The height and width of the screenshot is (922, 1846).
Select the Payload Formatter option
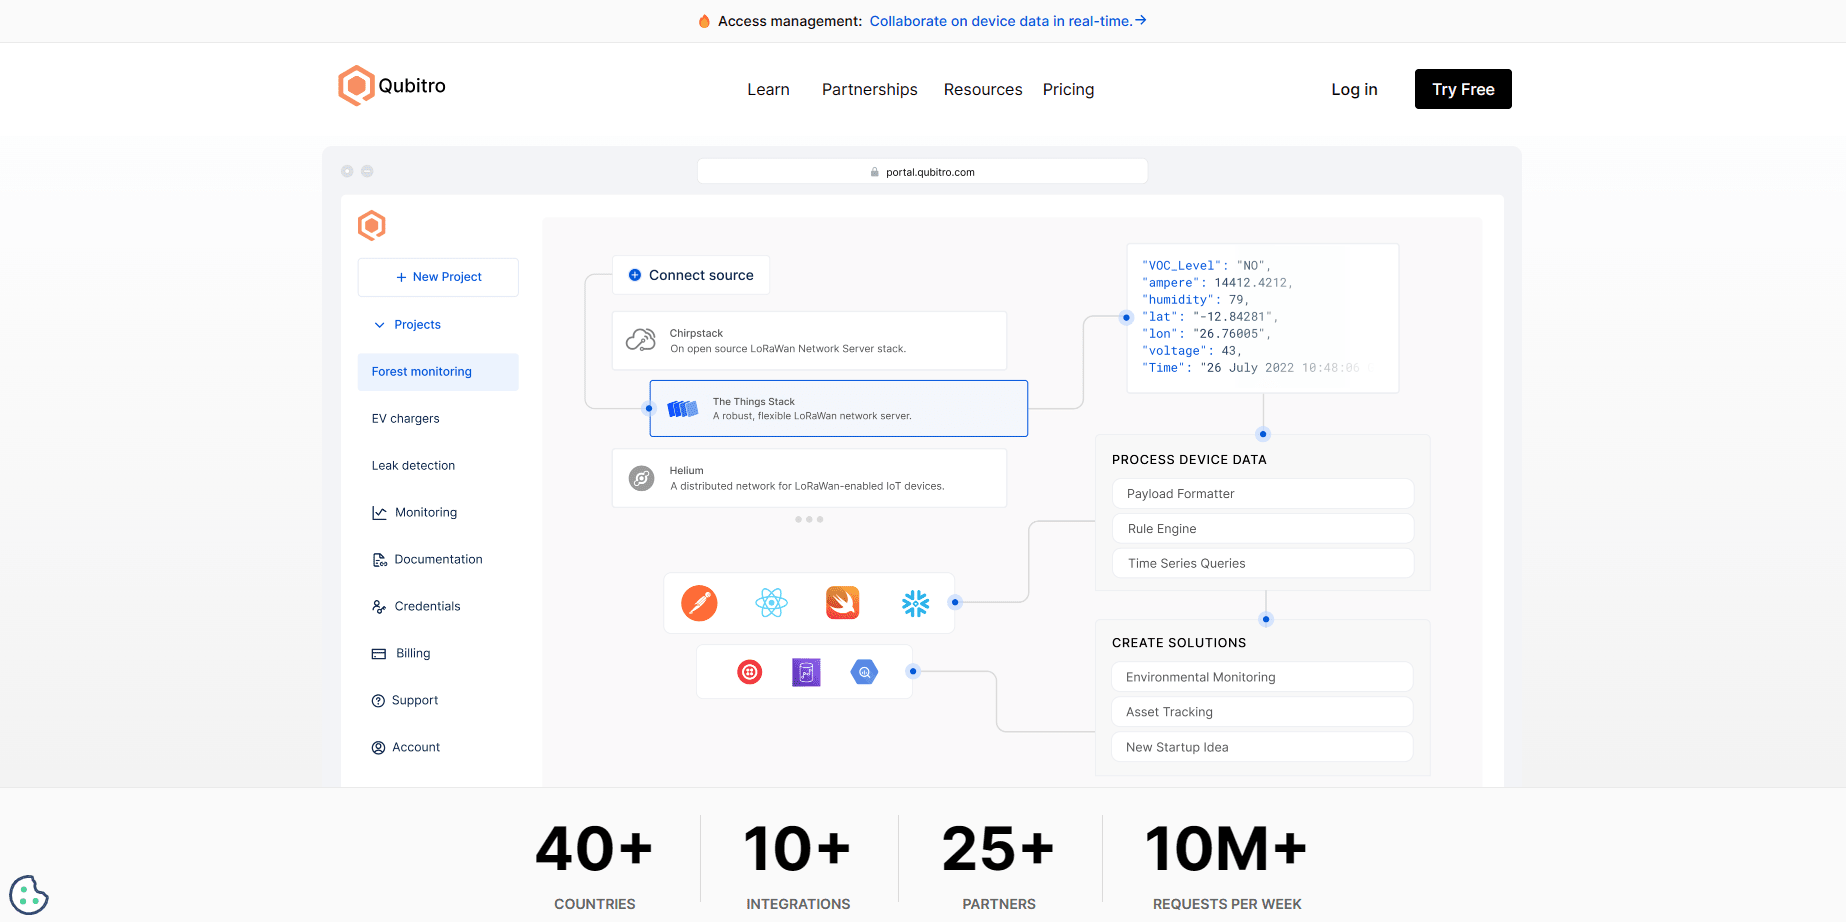[x=1263, y=494]
